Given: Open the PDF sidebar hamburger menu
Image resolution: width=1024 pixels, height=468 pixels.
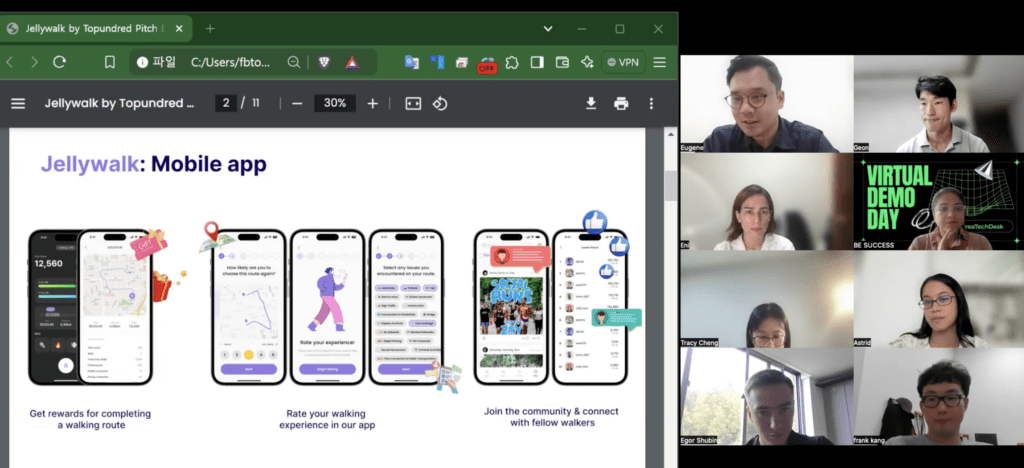Looking at the screenshot, I should coord(18,103).
